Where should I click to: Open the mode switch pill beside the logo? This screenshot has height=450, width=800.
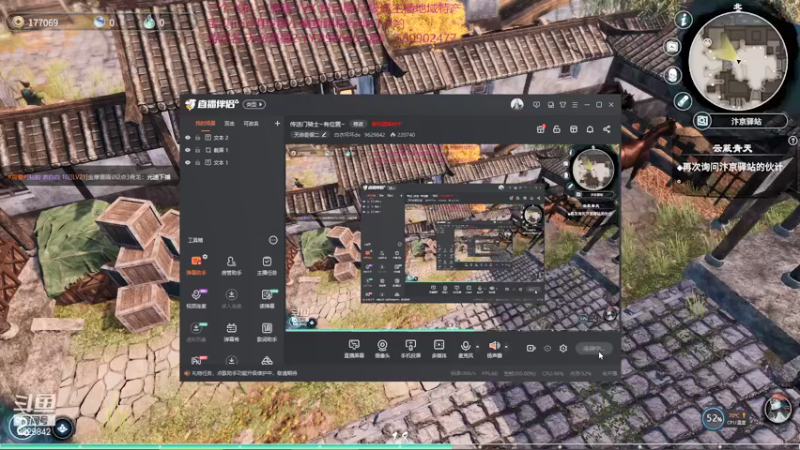click(x=254, y=104)
